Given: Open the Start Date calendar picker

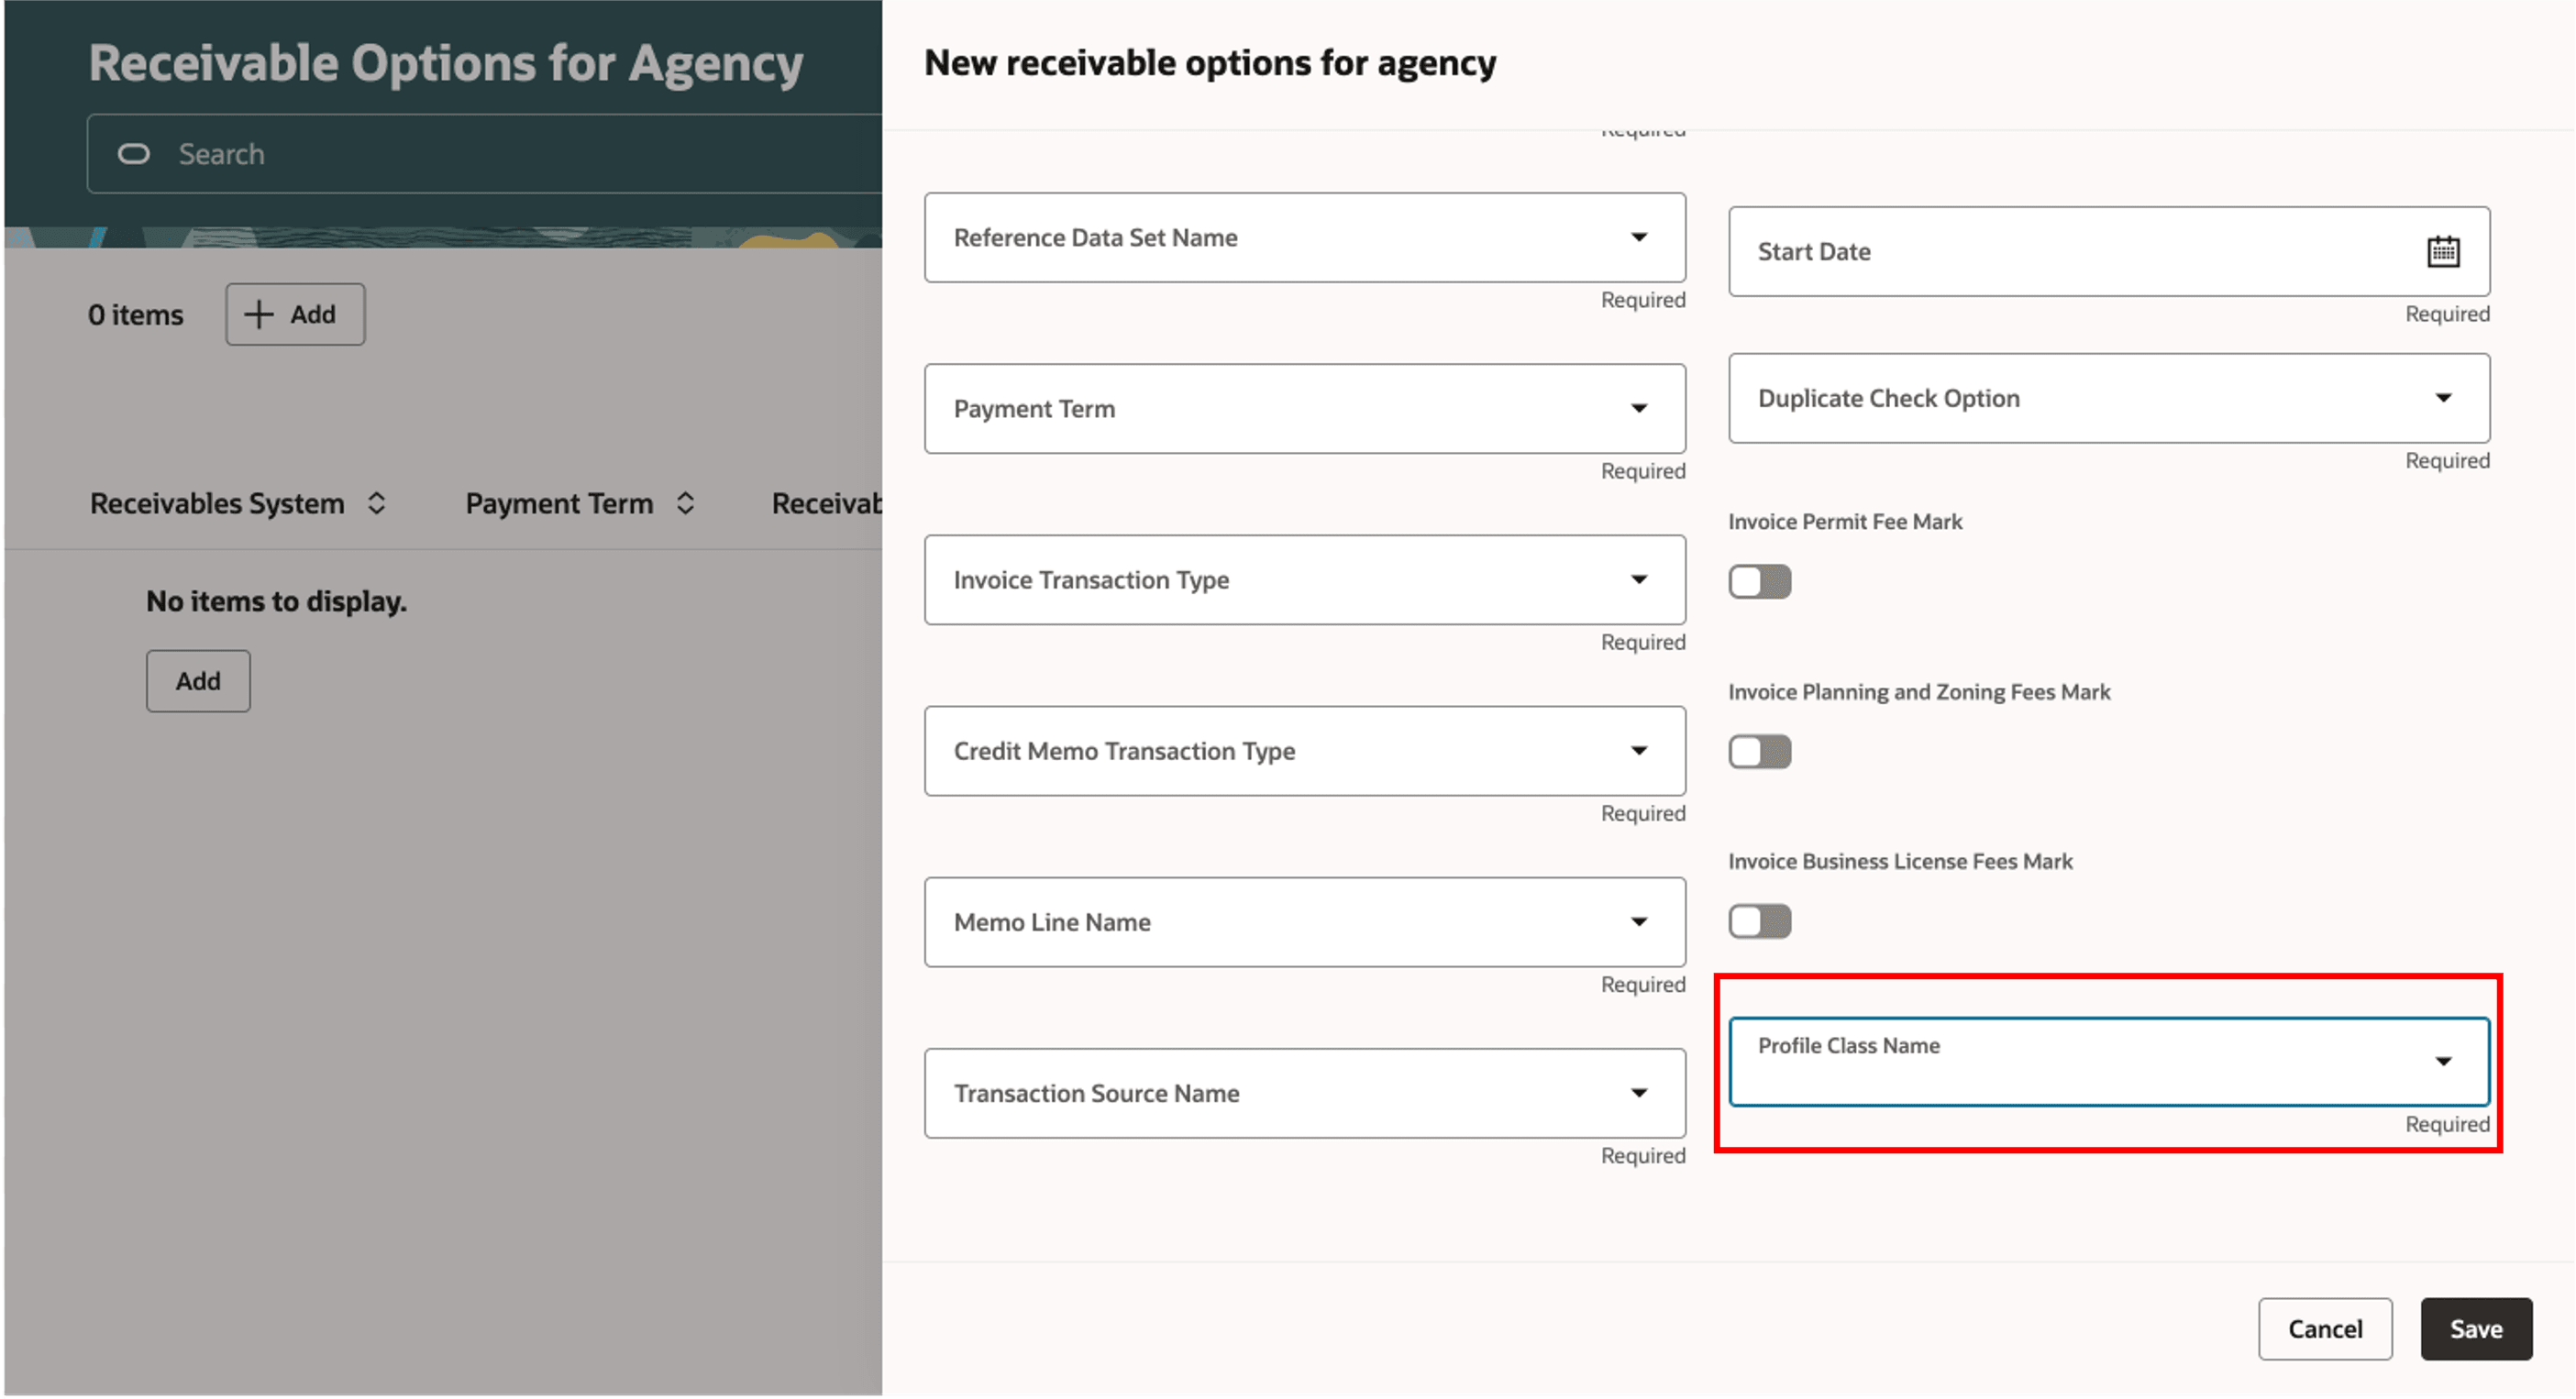Looking at the screenshot, I should coord(2443,252).
